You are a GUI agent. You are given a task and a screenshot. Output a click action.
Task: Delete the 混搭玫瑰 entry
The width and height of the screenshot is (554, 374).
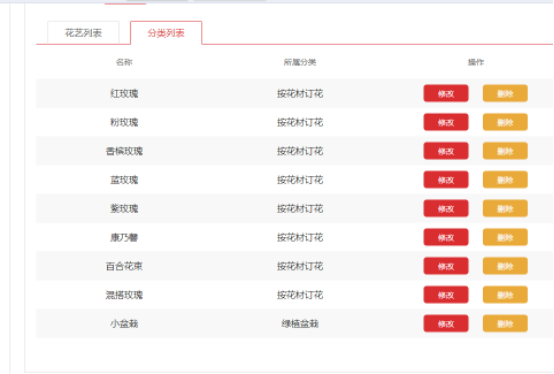505,295
